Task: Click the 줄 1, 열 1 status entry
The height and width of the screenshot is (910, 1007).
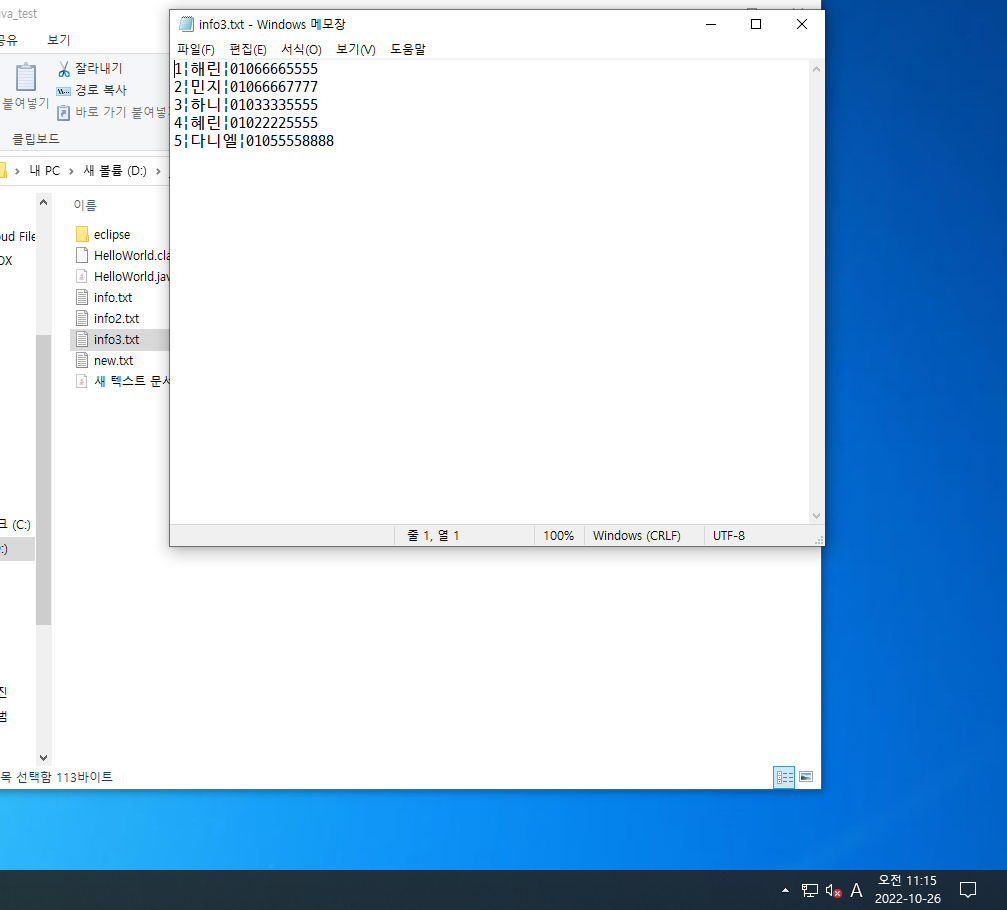Action: click(x=433, y=536)
